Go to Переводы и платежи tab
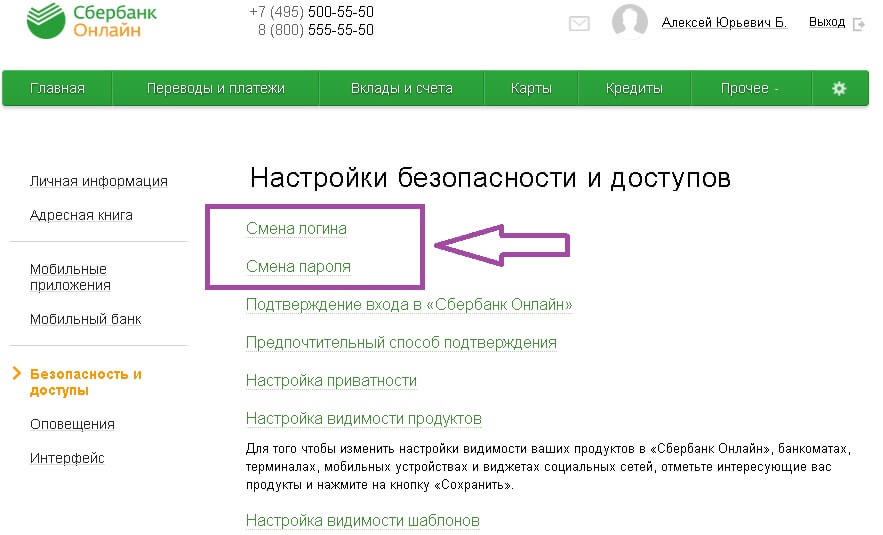The height and width of the screenshot is (535, 883). tap(216, 88)
